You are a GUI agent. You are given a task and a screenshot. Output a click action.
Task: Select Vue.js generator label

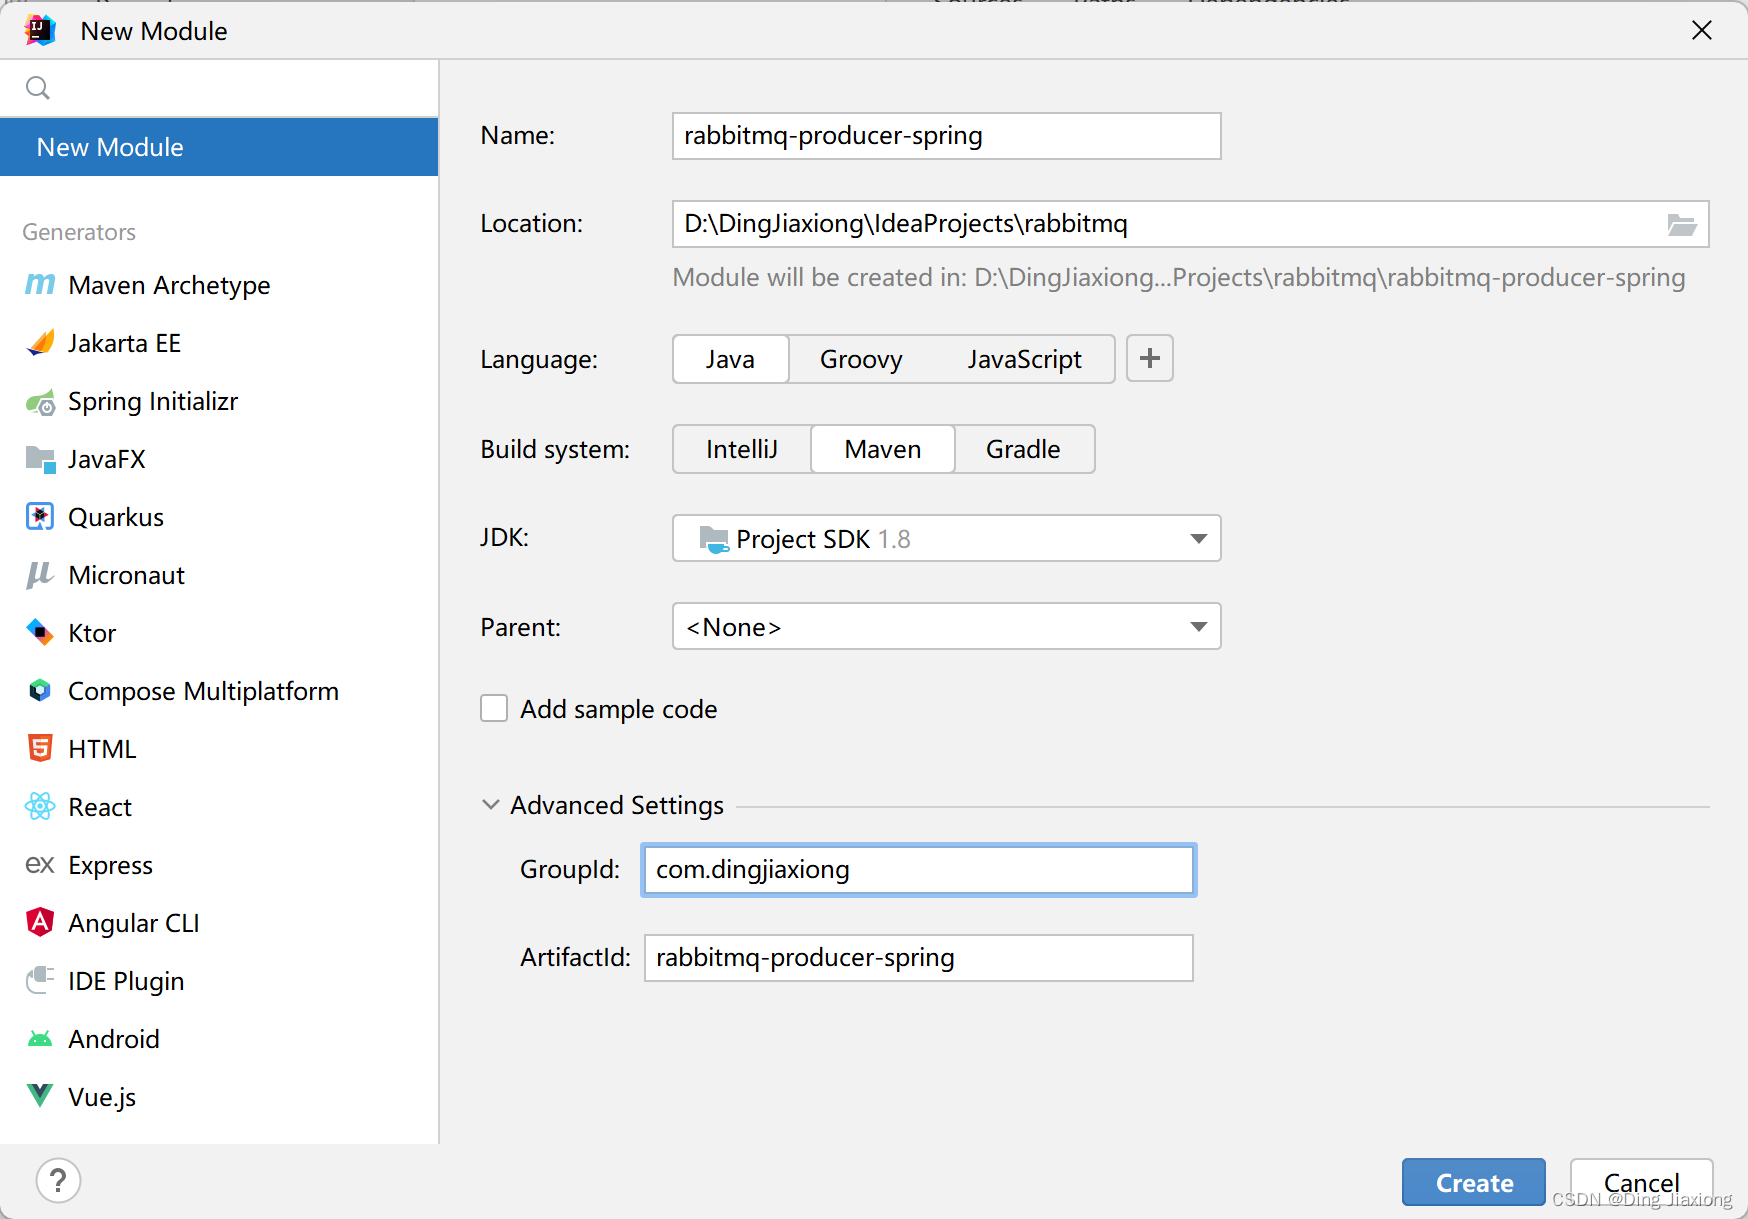[x=102, y=1097]
